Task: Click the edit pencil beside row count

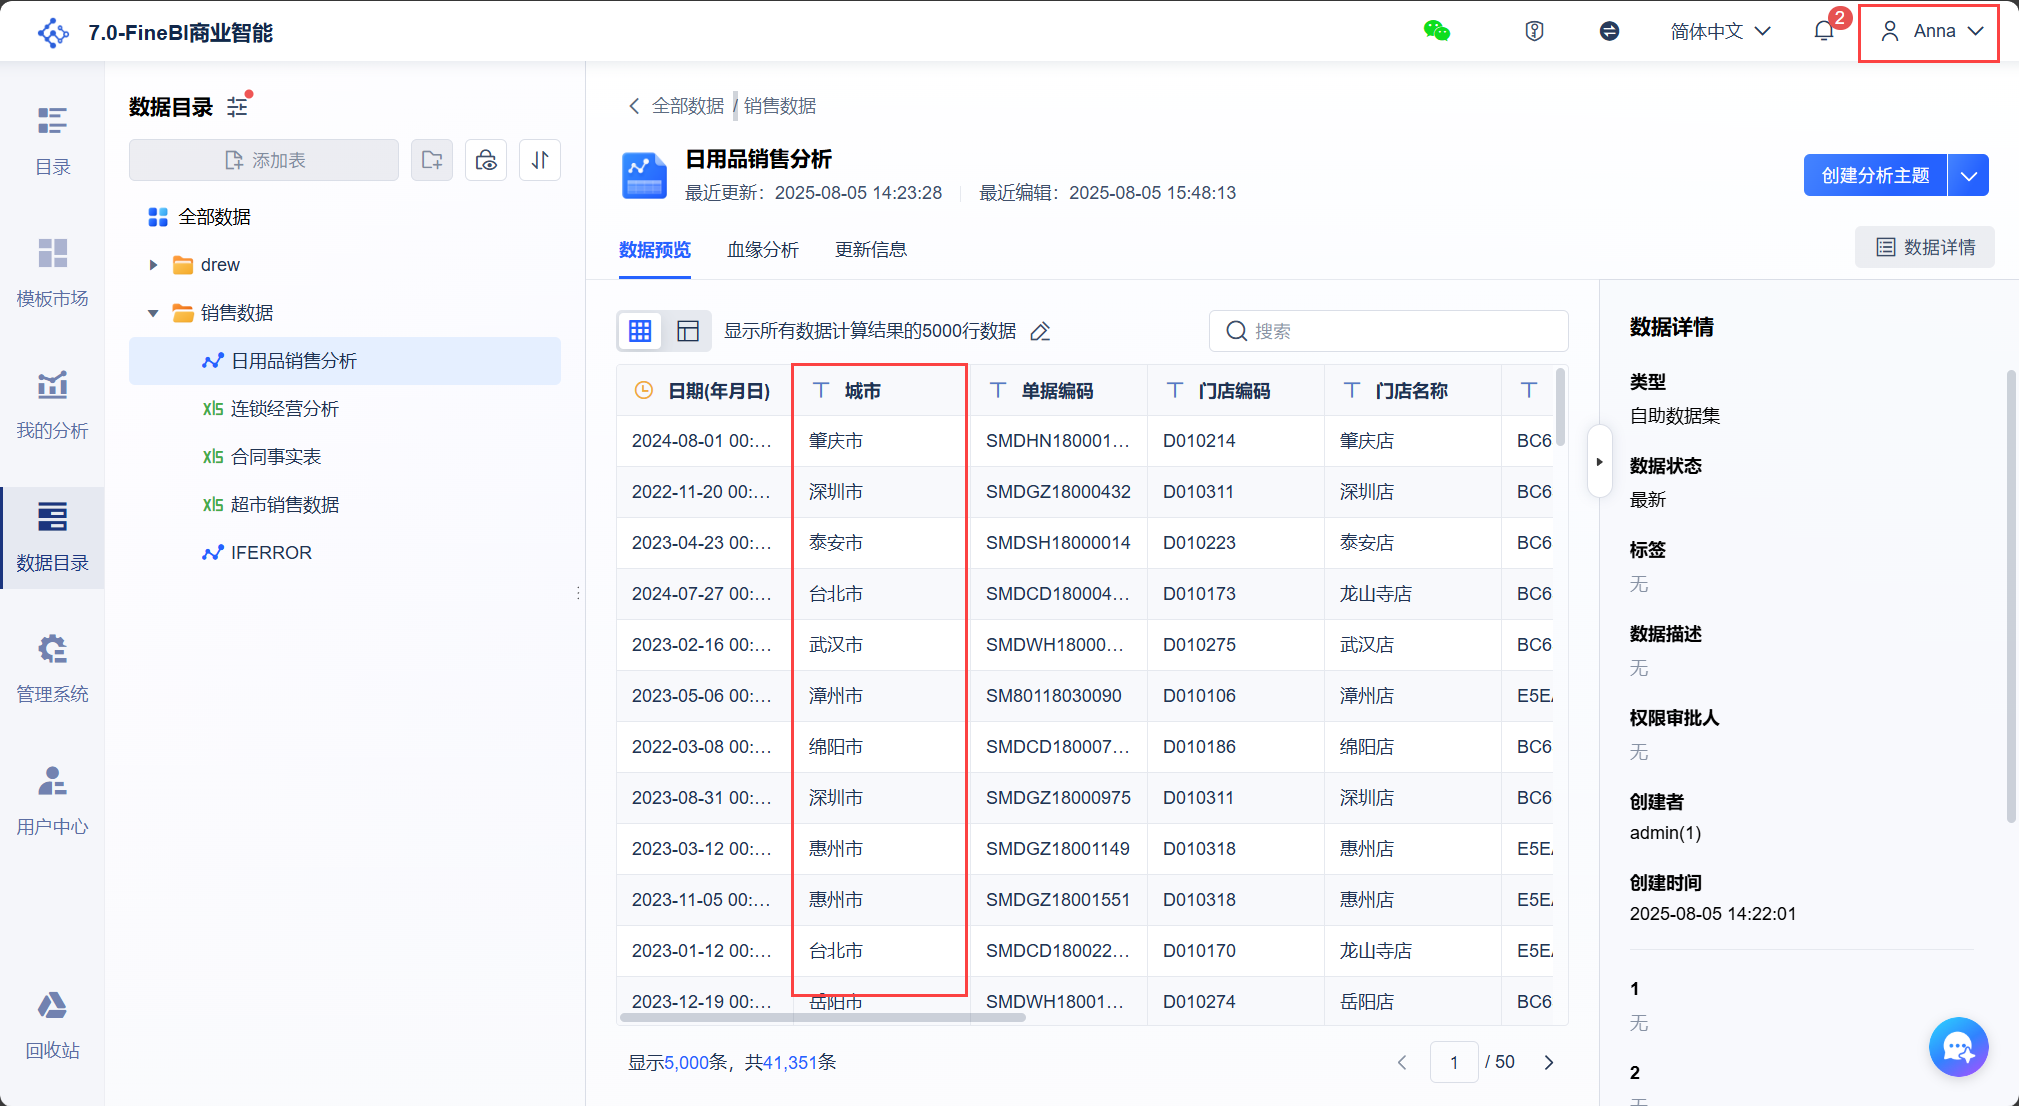Action: 1040,331
